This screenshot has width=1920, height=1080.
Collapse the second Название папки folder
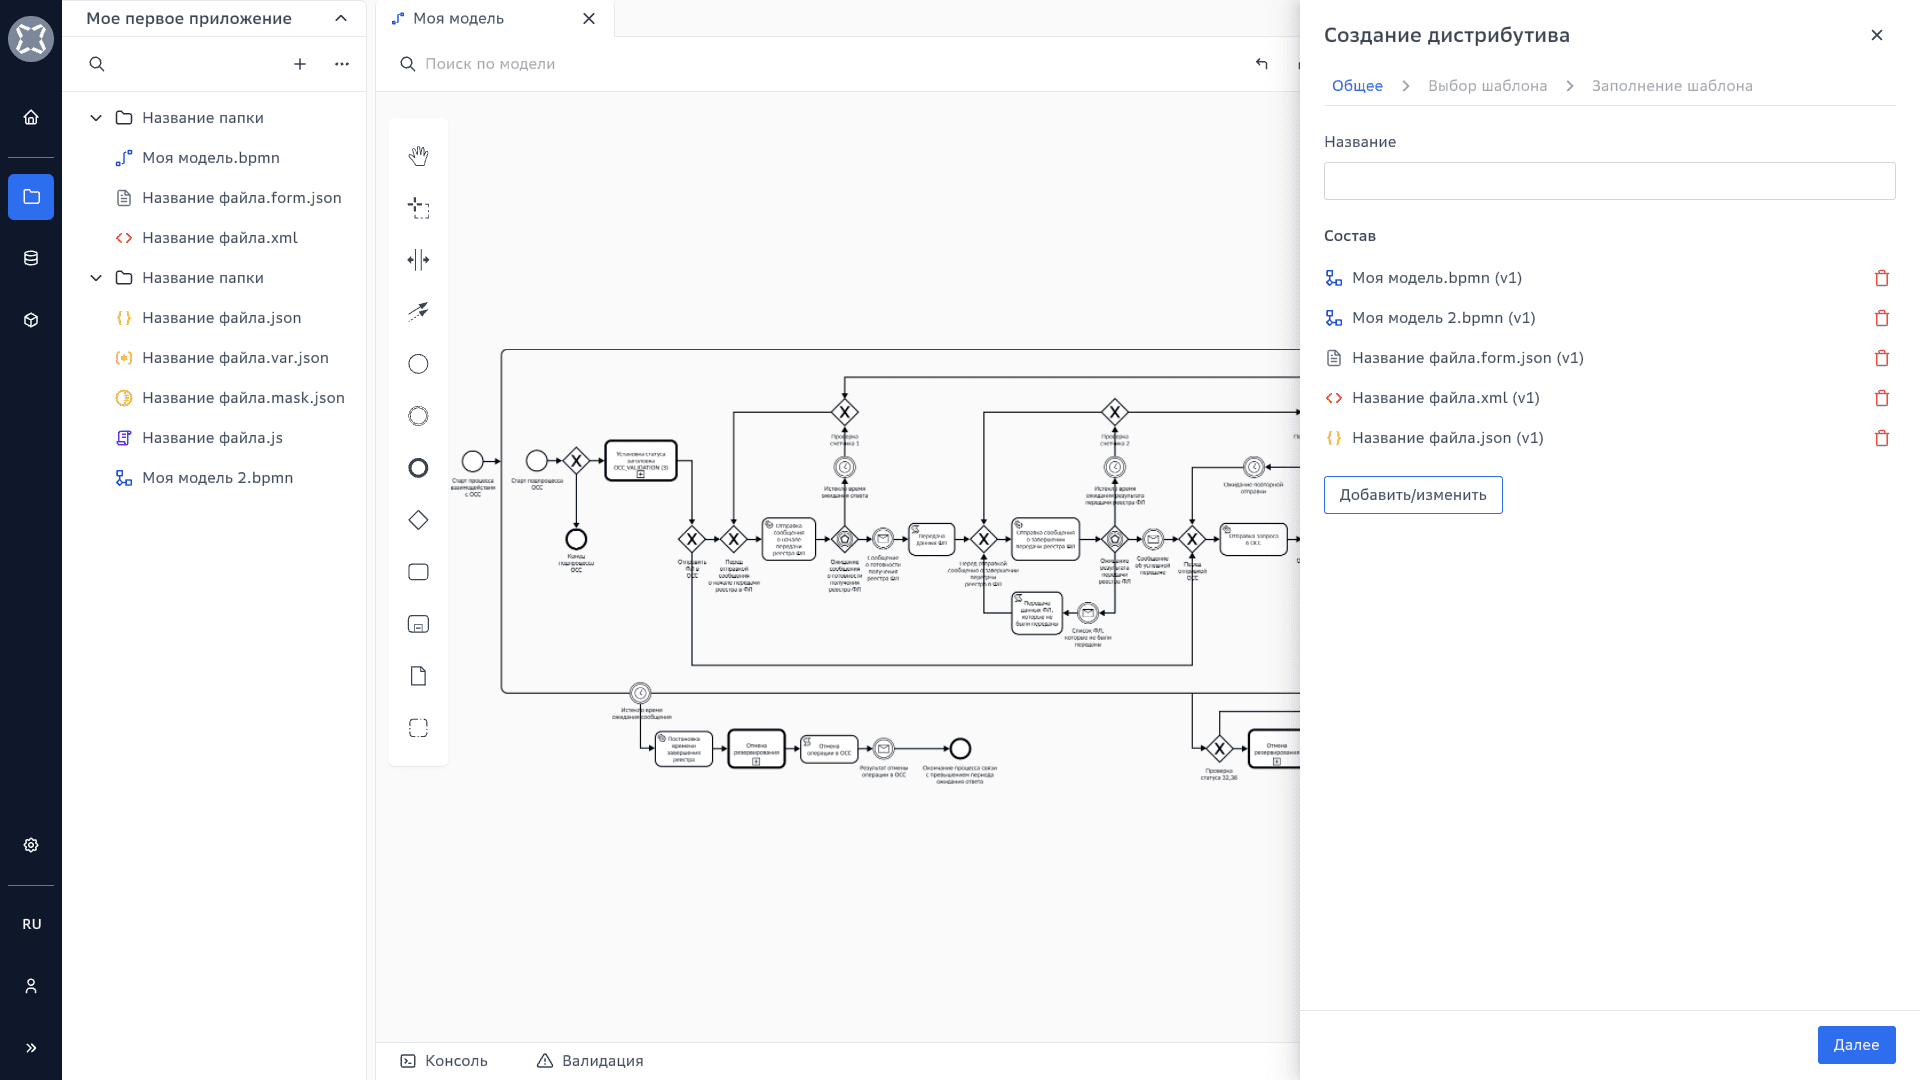tap(96, 278)
